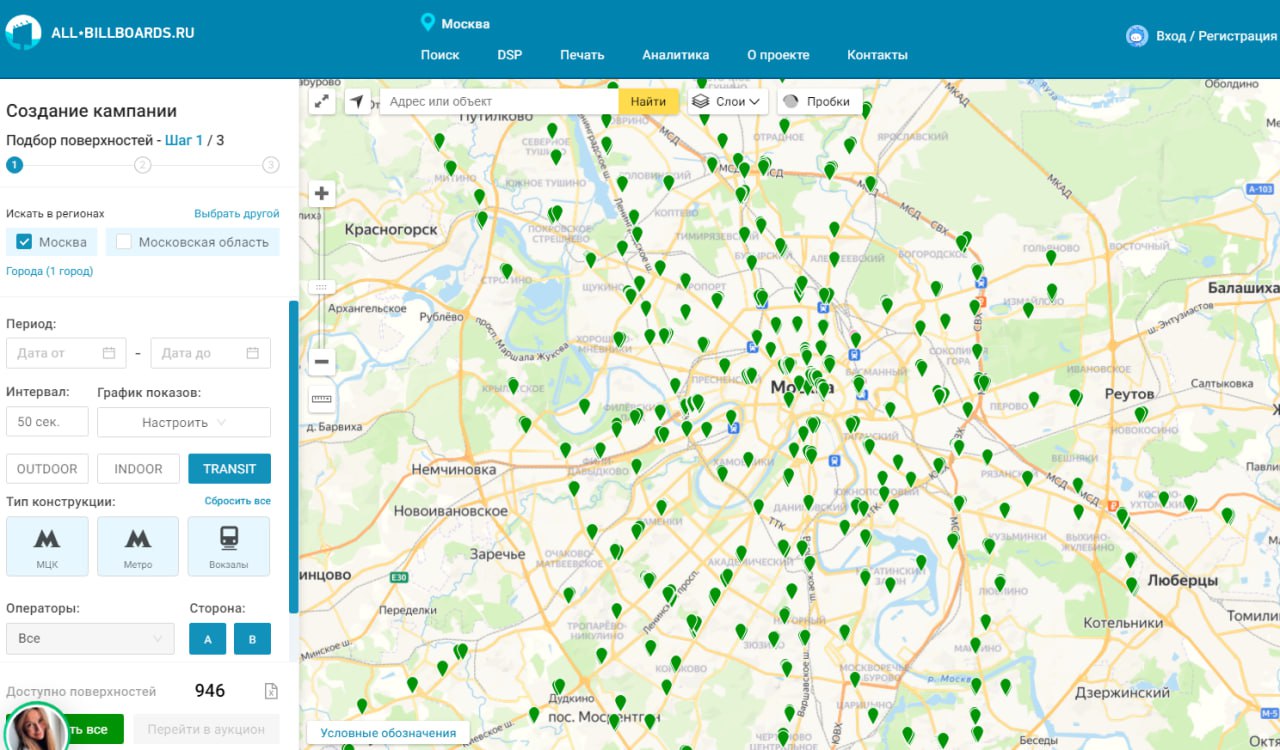Viewport: 1280px width, 750px height.
Task: Toggle fullscreen map expand icon
Action: click(x=322, y=101)
